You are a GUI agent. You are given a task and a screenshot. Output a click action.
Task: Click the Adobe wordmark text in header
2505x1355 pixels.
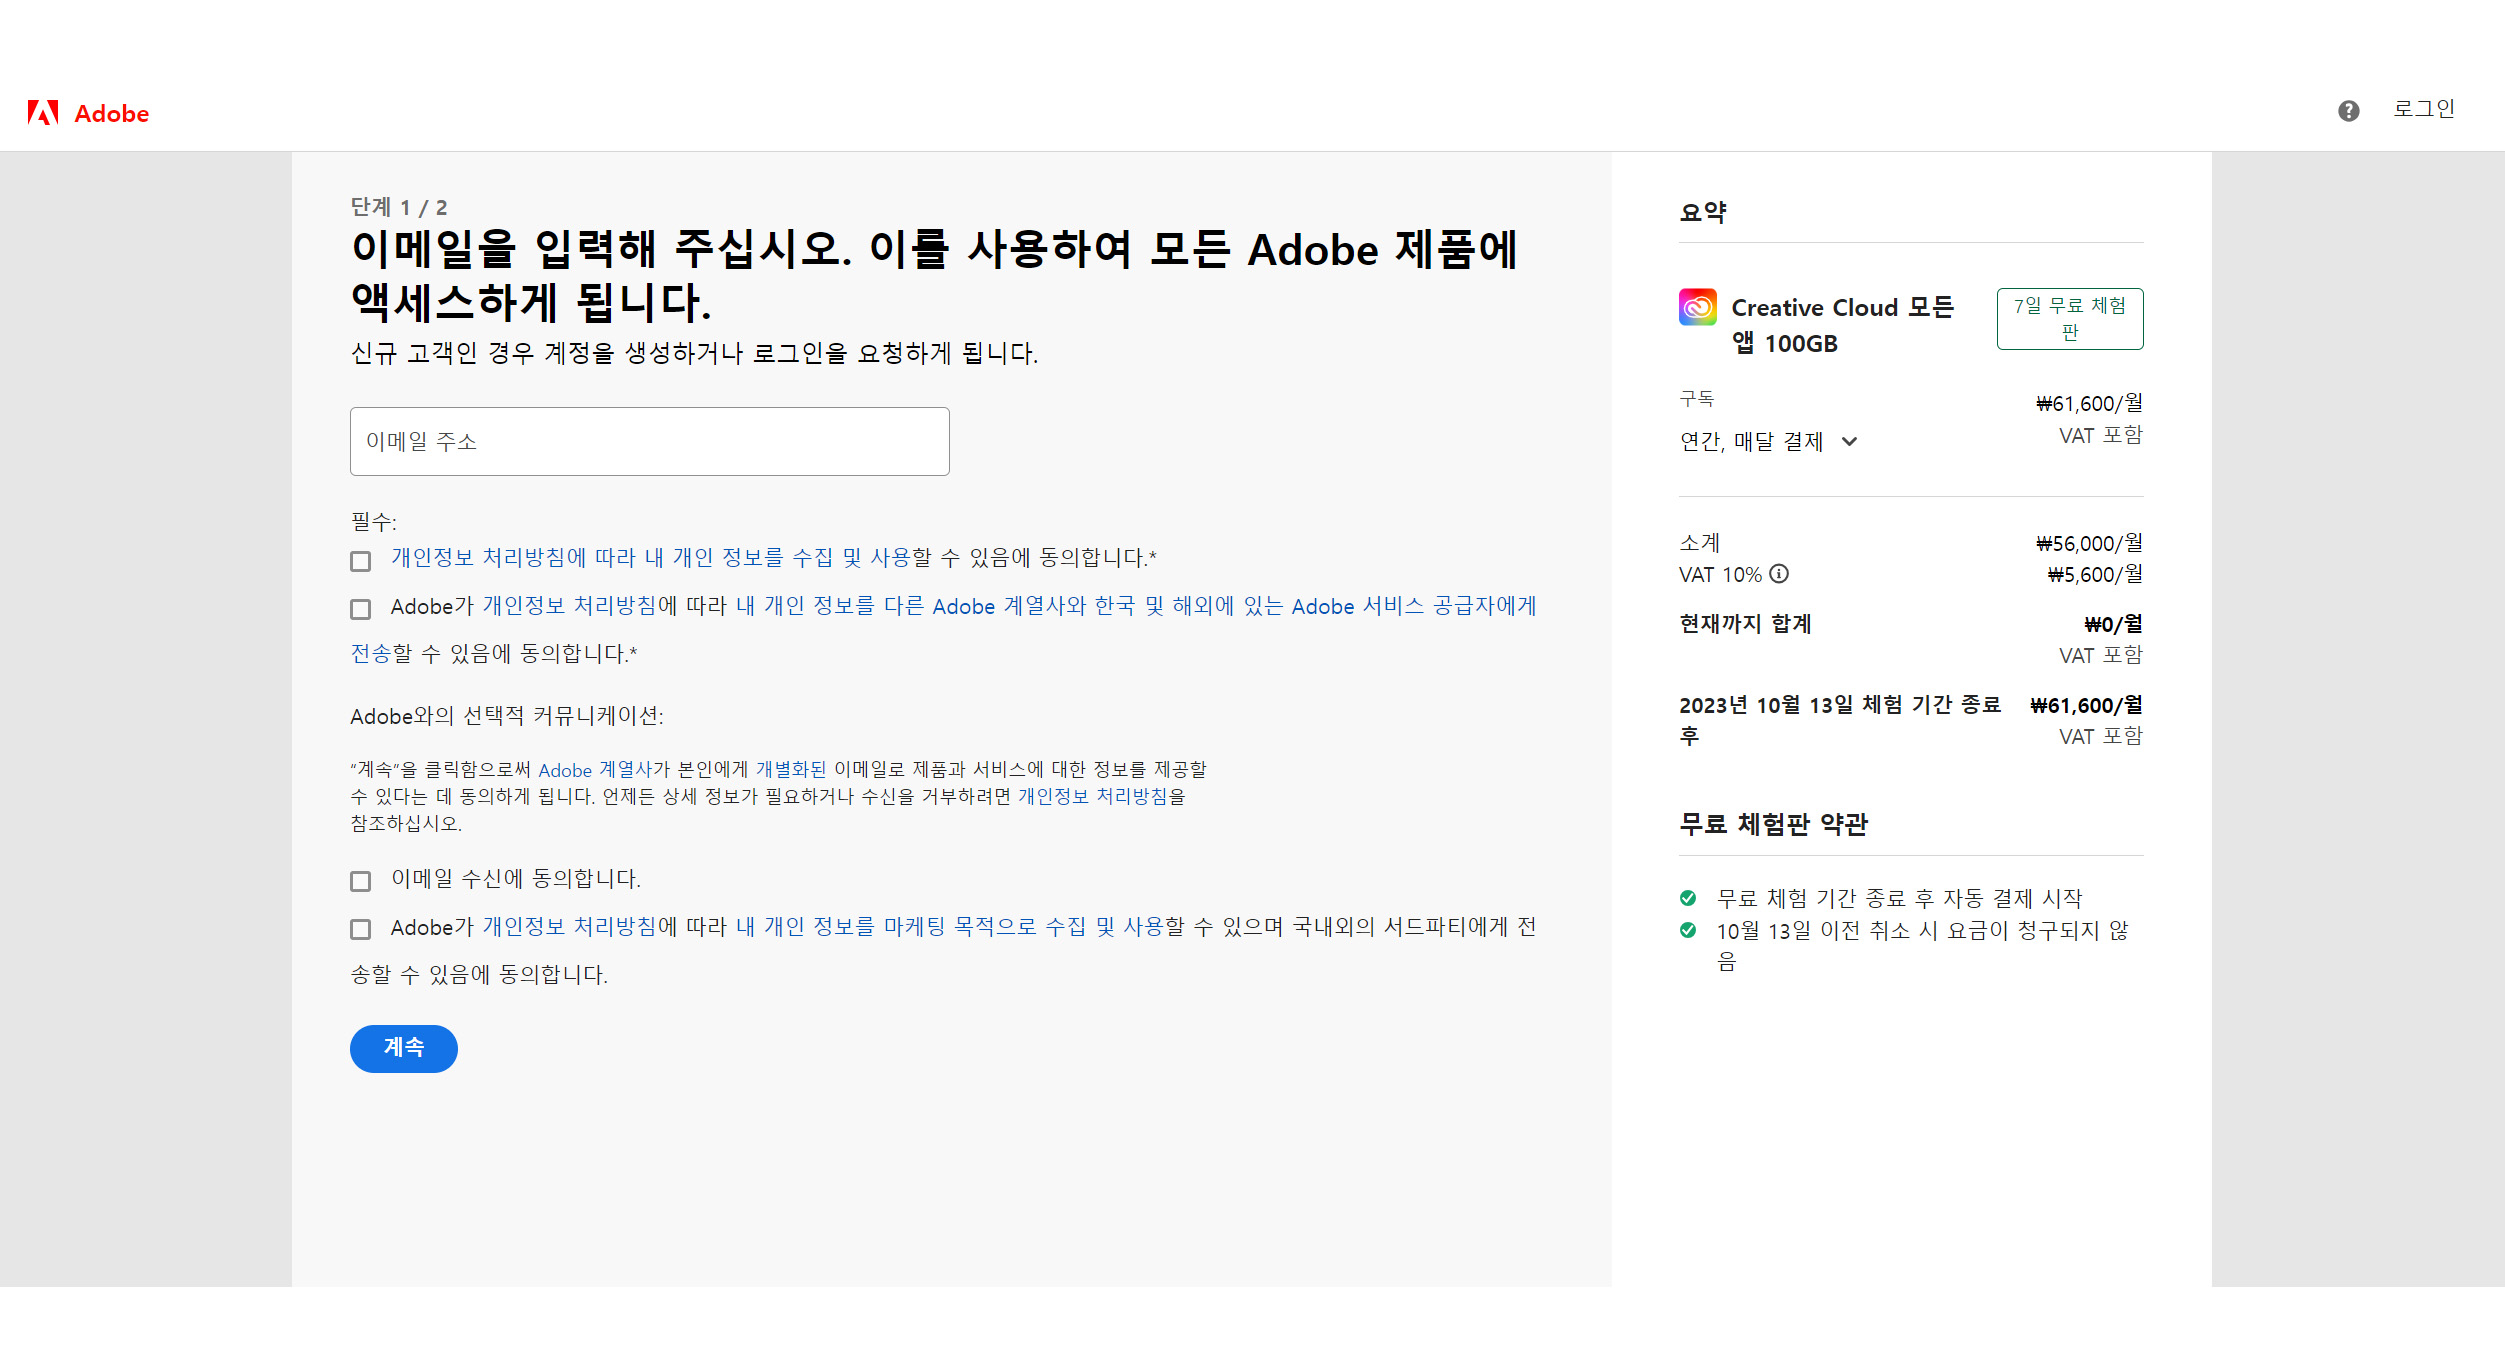click(112, 114)
